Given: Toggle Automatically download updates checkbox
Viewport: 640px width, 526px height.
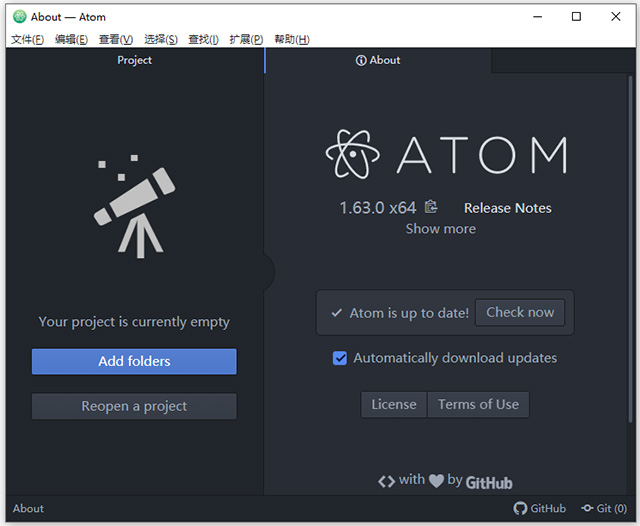Looking at the screenshot, I should [x=340, y=358].
